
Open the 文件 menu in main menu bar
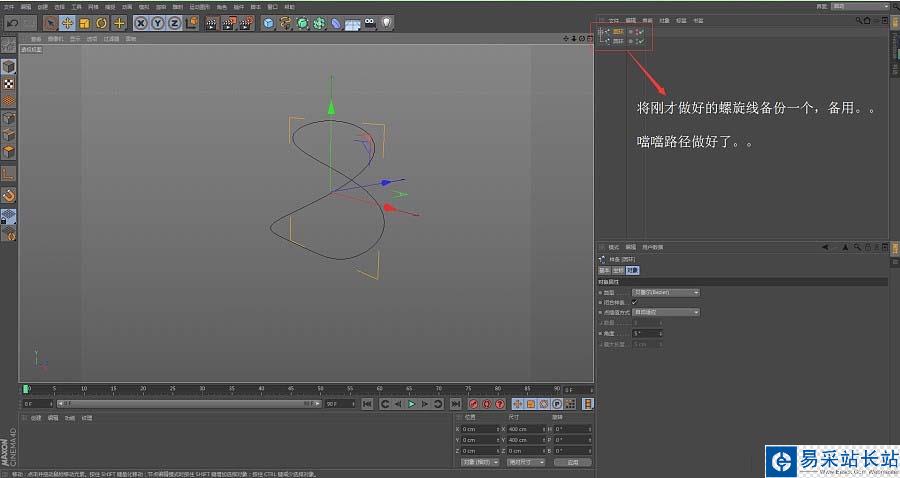(x=9, y=7)
